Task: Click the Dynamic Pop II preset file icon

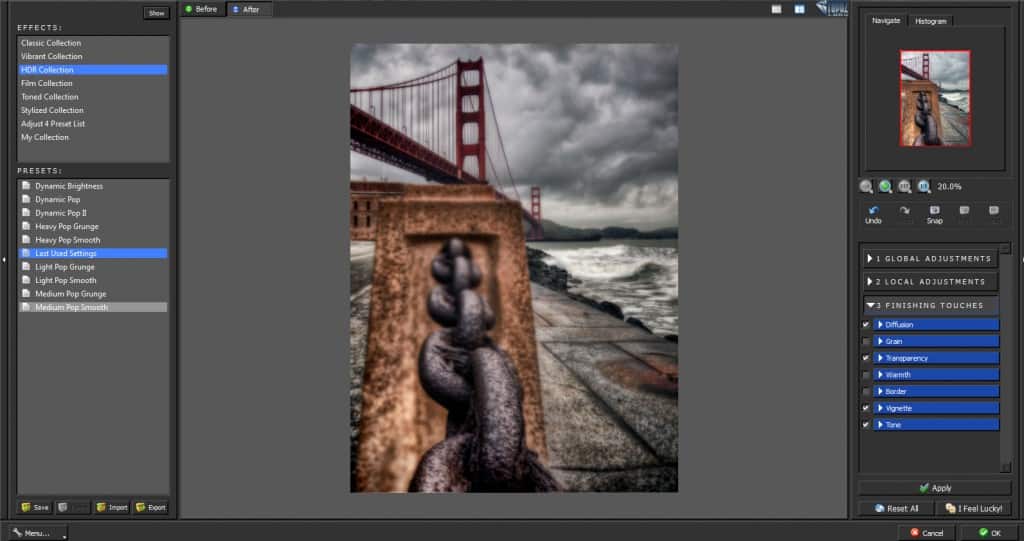Action: pos(26,212)
